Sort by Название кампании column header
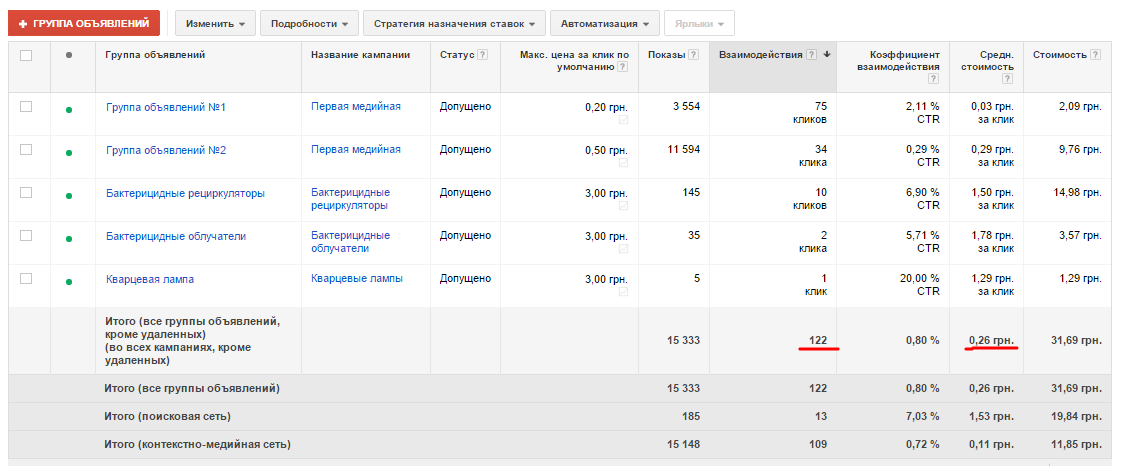 (x=360, y=55)
